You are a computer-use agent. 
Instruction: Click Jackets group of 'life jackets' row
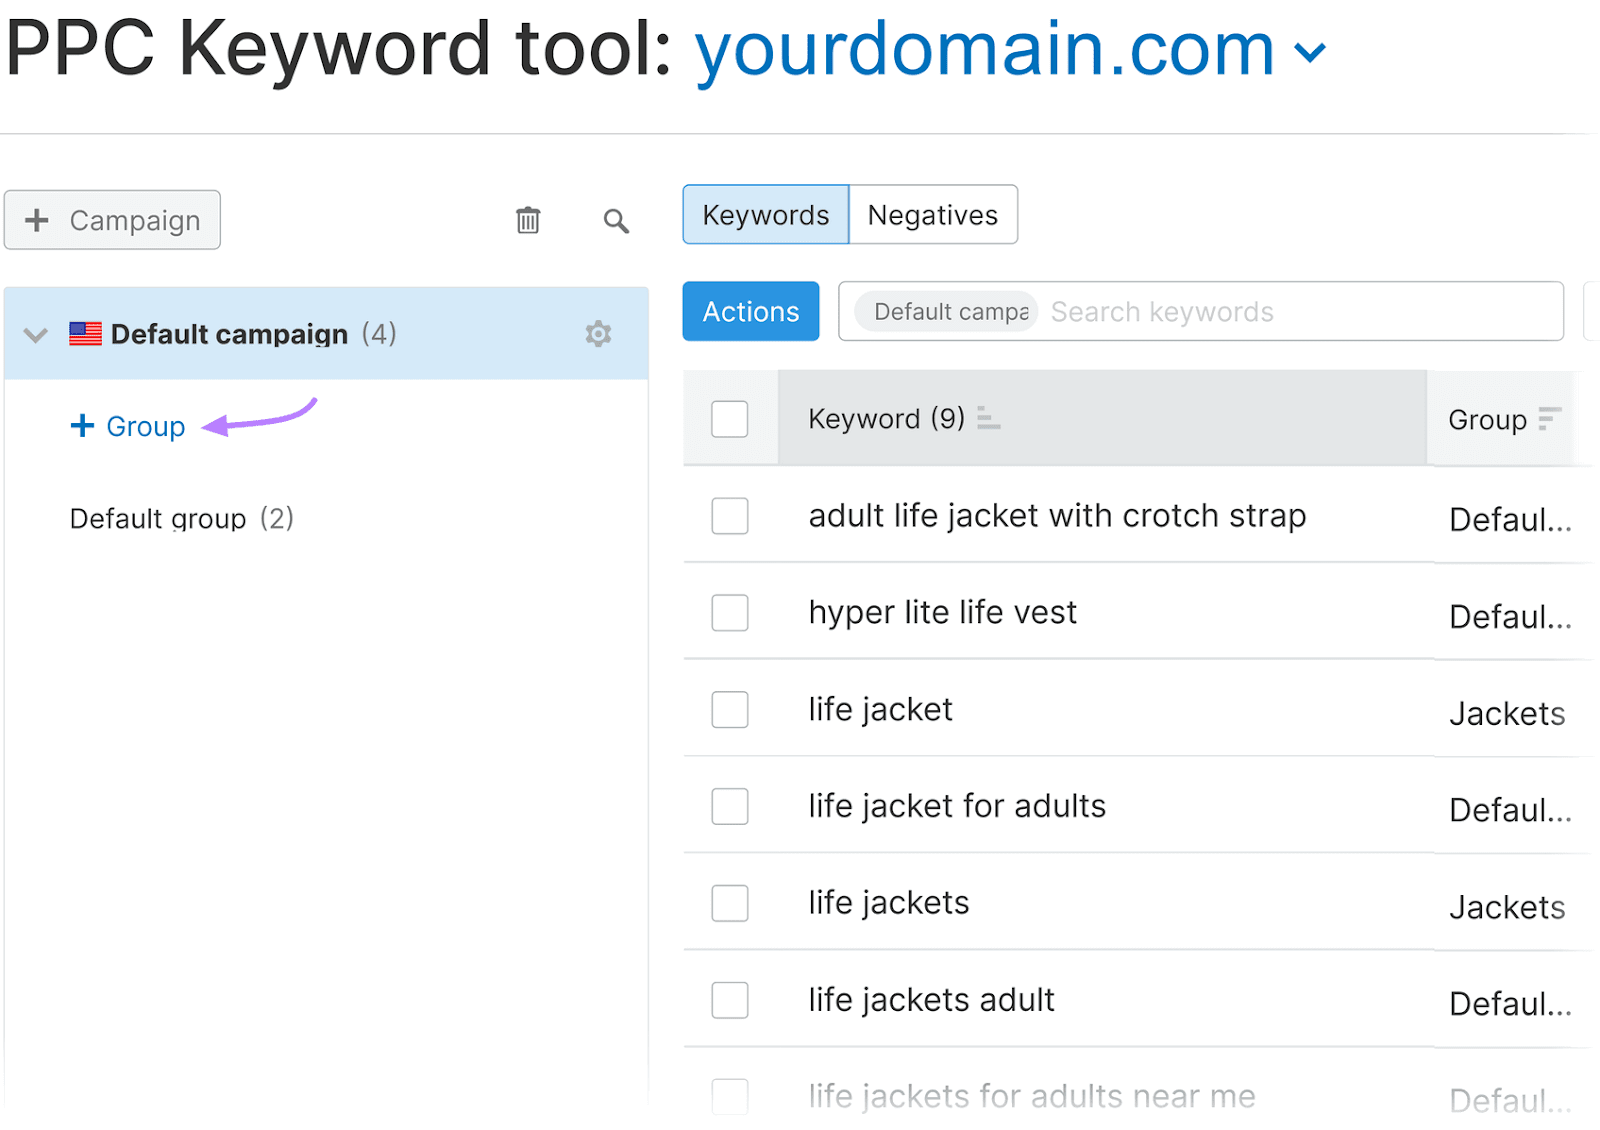1507,908
